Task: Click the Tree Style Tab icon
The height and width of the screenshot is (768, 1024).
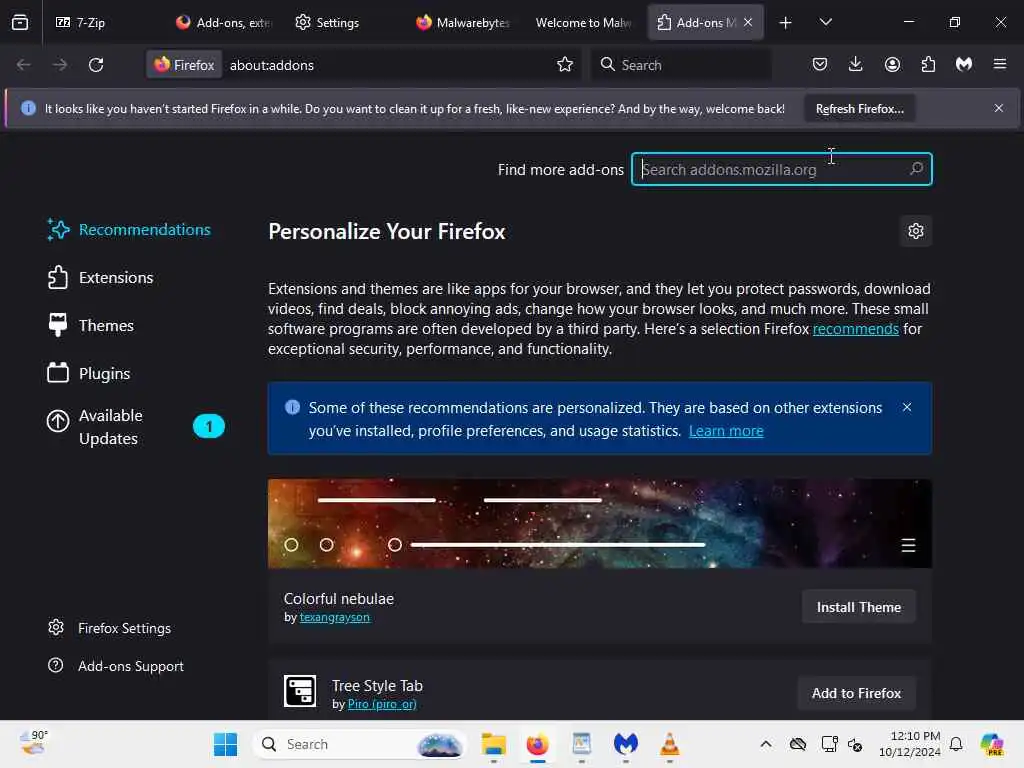Action: (x=300, y=691)
